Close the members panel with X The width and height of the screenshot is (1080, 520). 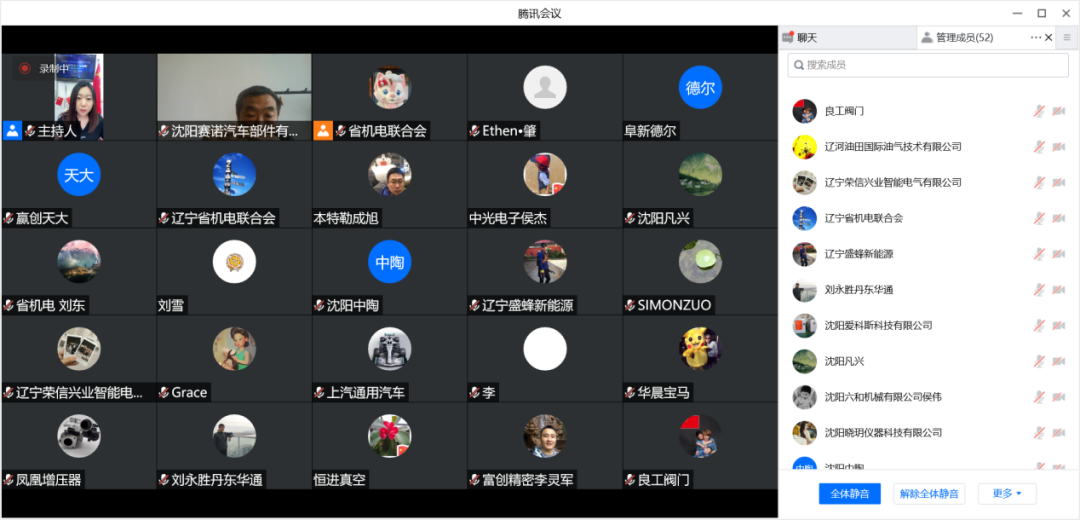point(1049,38)
